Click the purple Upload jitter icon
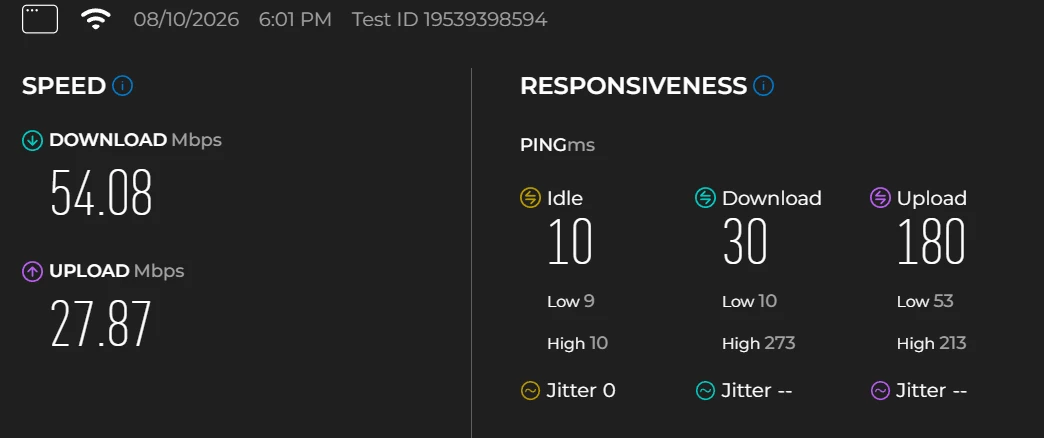Image resolution: width=1044 pixels, height=438 pixels. coord(880,391)
